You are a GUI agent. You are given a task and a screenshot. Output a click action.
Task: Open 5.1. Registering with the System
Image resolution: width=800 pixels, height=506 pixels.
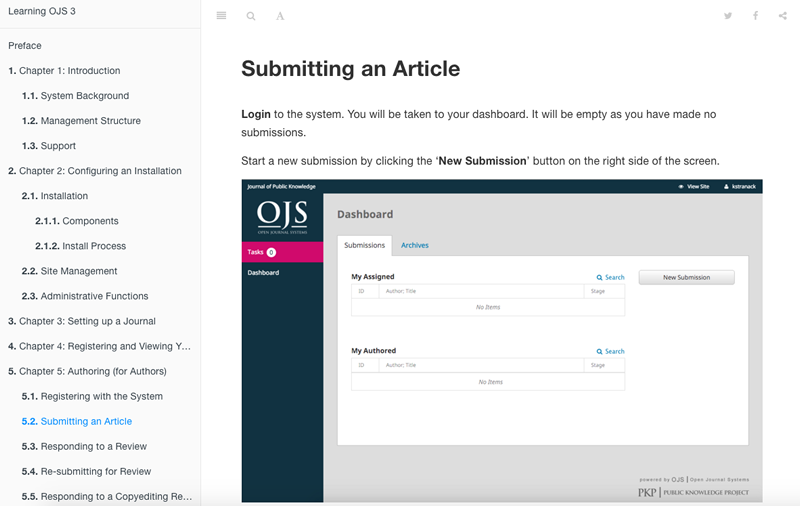(x=101, y=396)
